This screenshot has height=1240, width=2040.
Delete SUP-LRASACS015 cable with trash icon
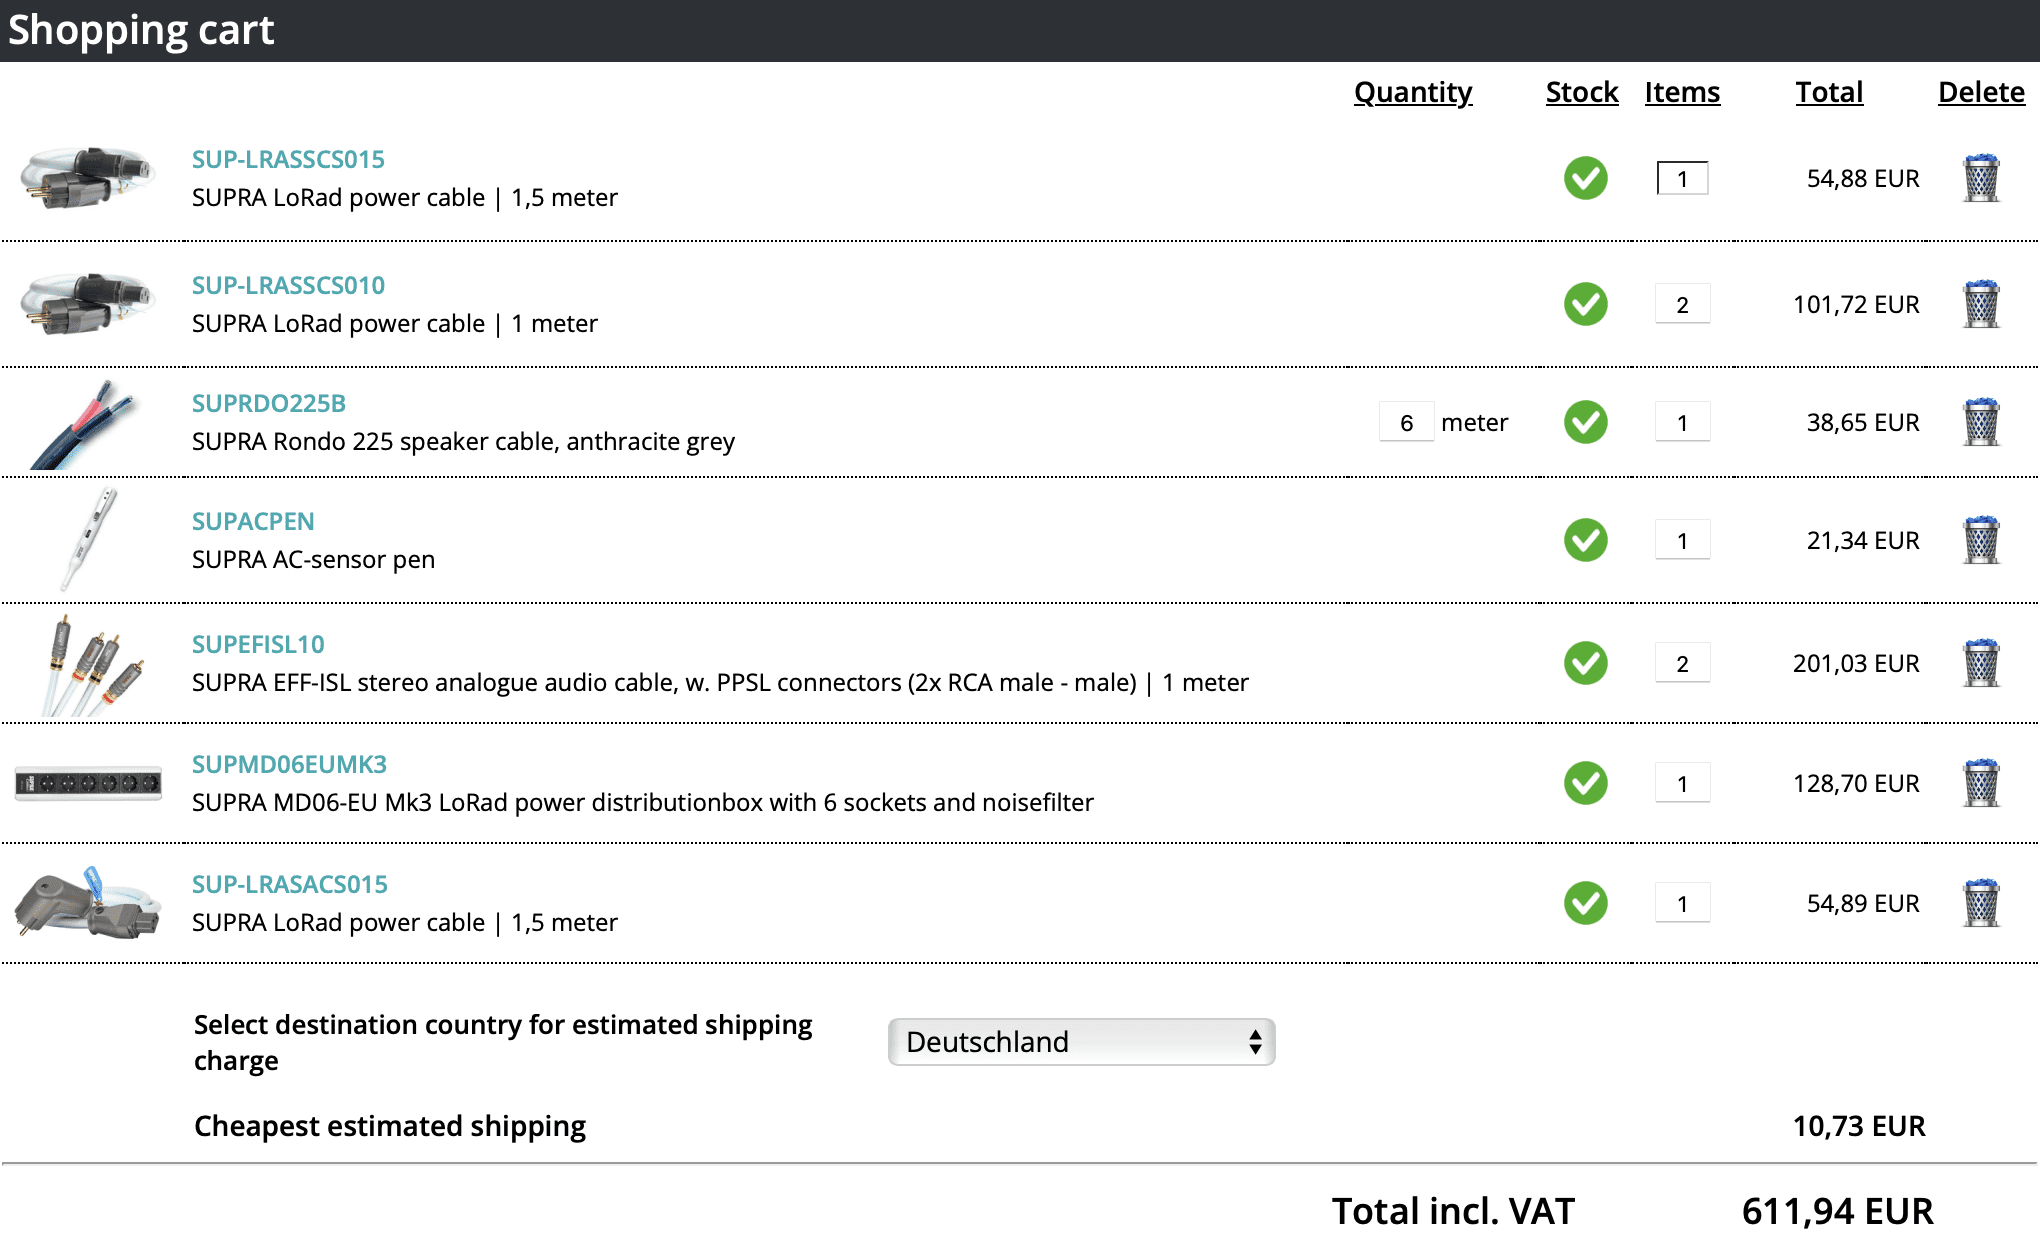[x=1981, y=904]
